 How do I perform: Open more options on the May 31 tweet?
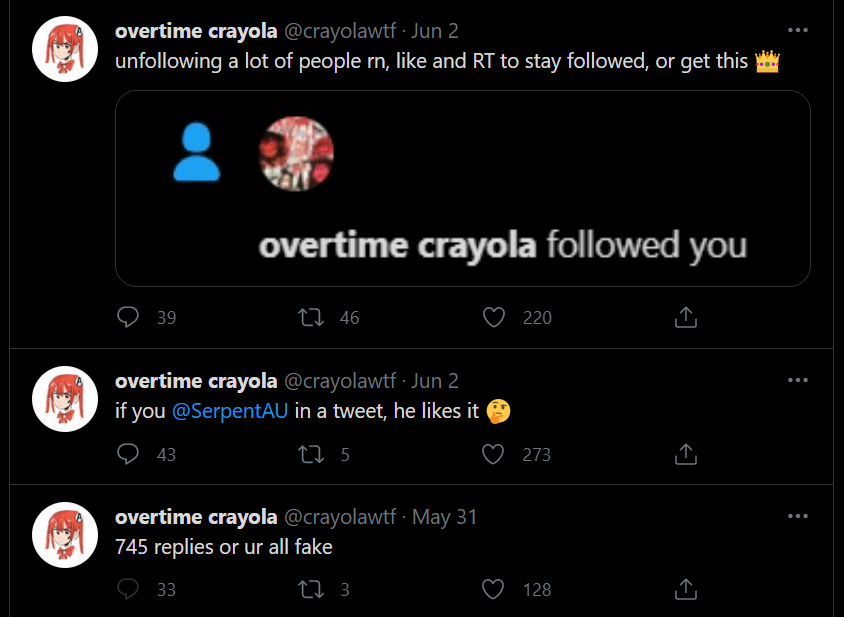[x=797, y=516]
